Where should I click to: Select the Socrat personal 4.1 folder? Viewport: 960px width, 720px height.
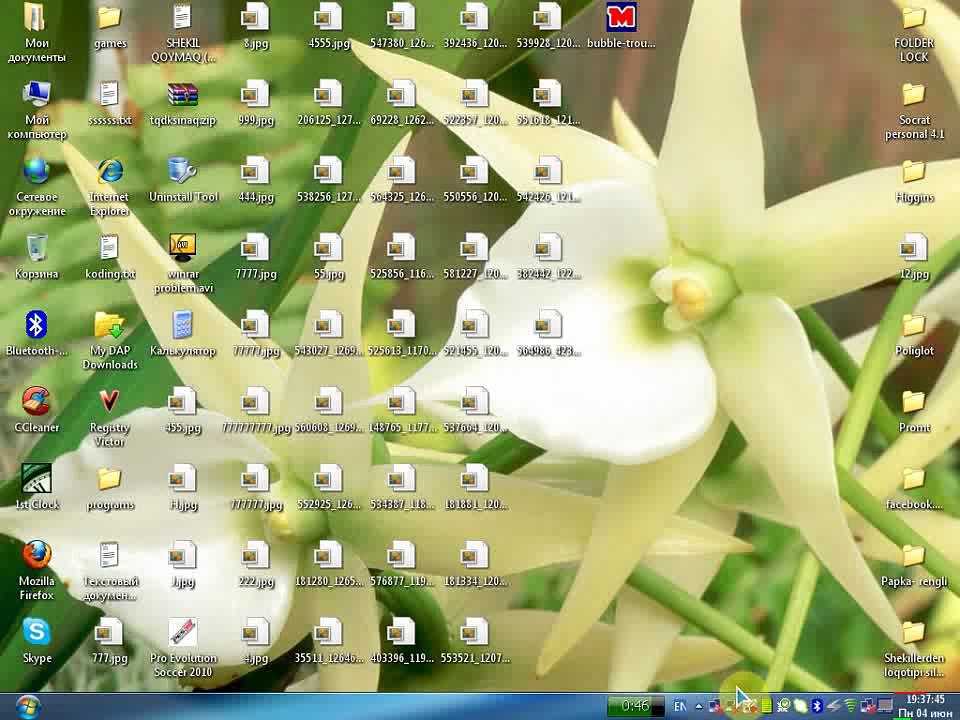click(x=913, y=94)
